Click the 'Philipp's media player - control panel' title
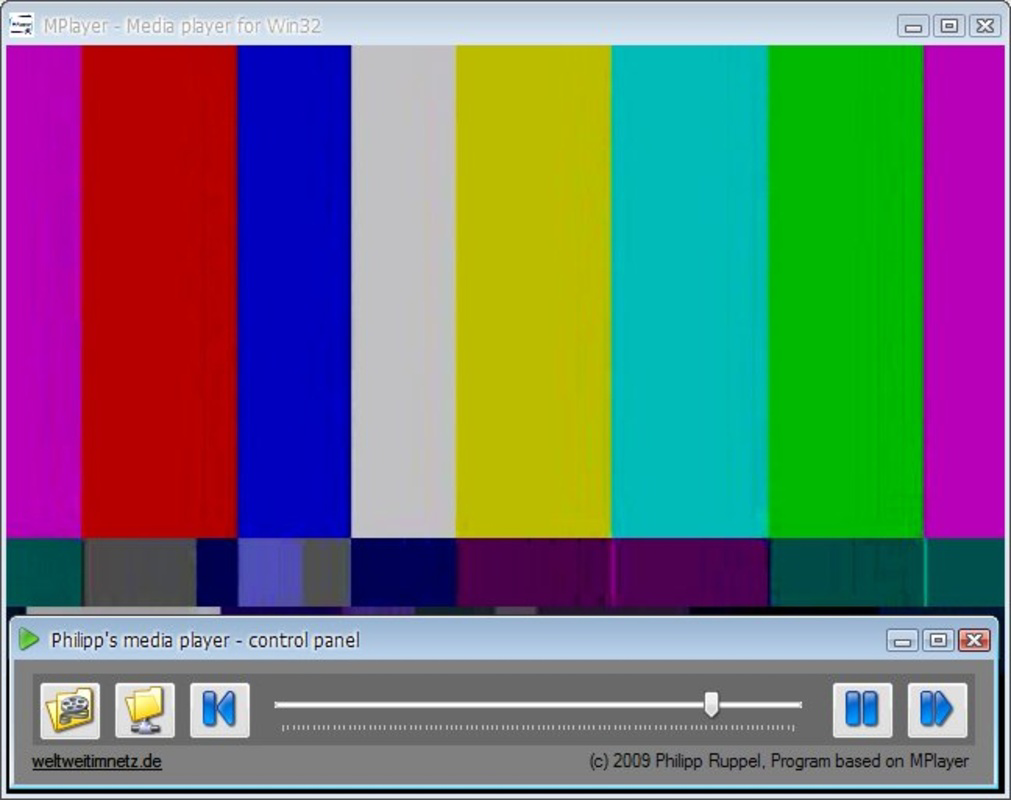The width and height of the screenshot is (1011, 800). tap(205, 641)
